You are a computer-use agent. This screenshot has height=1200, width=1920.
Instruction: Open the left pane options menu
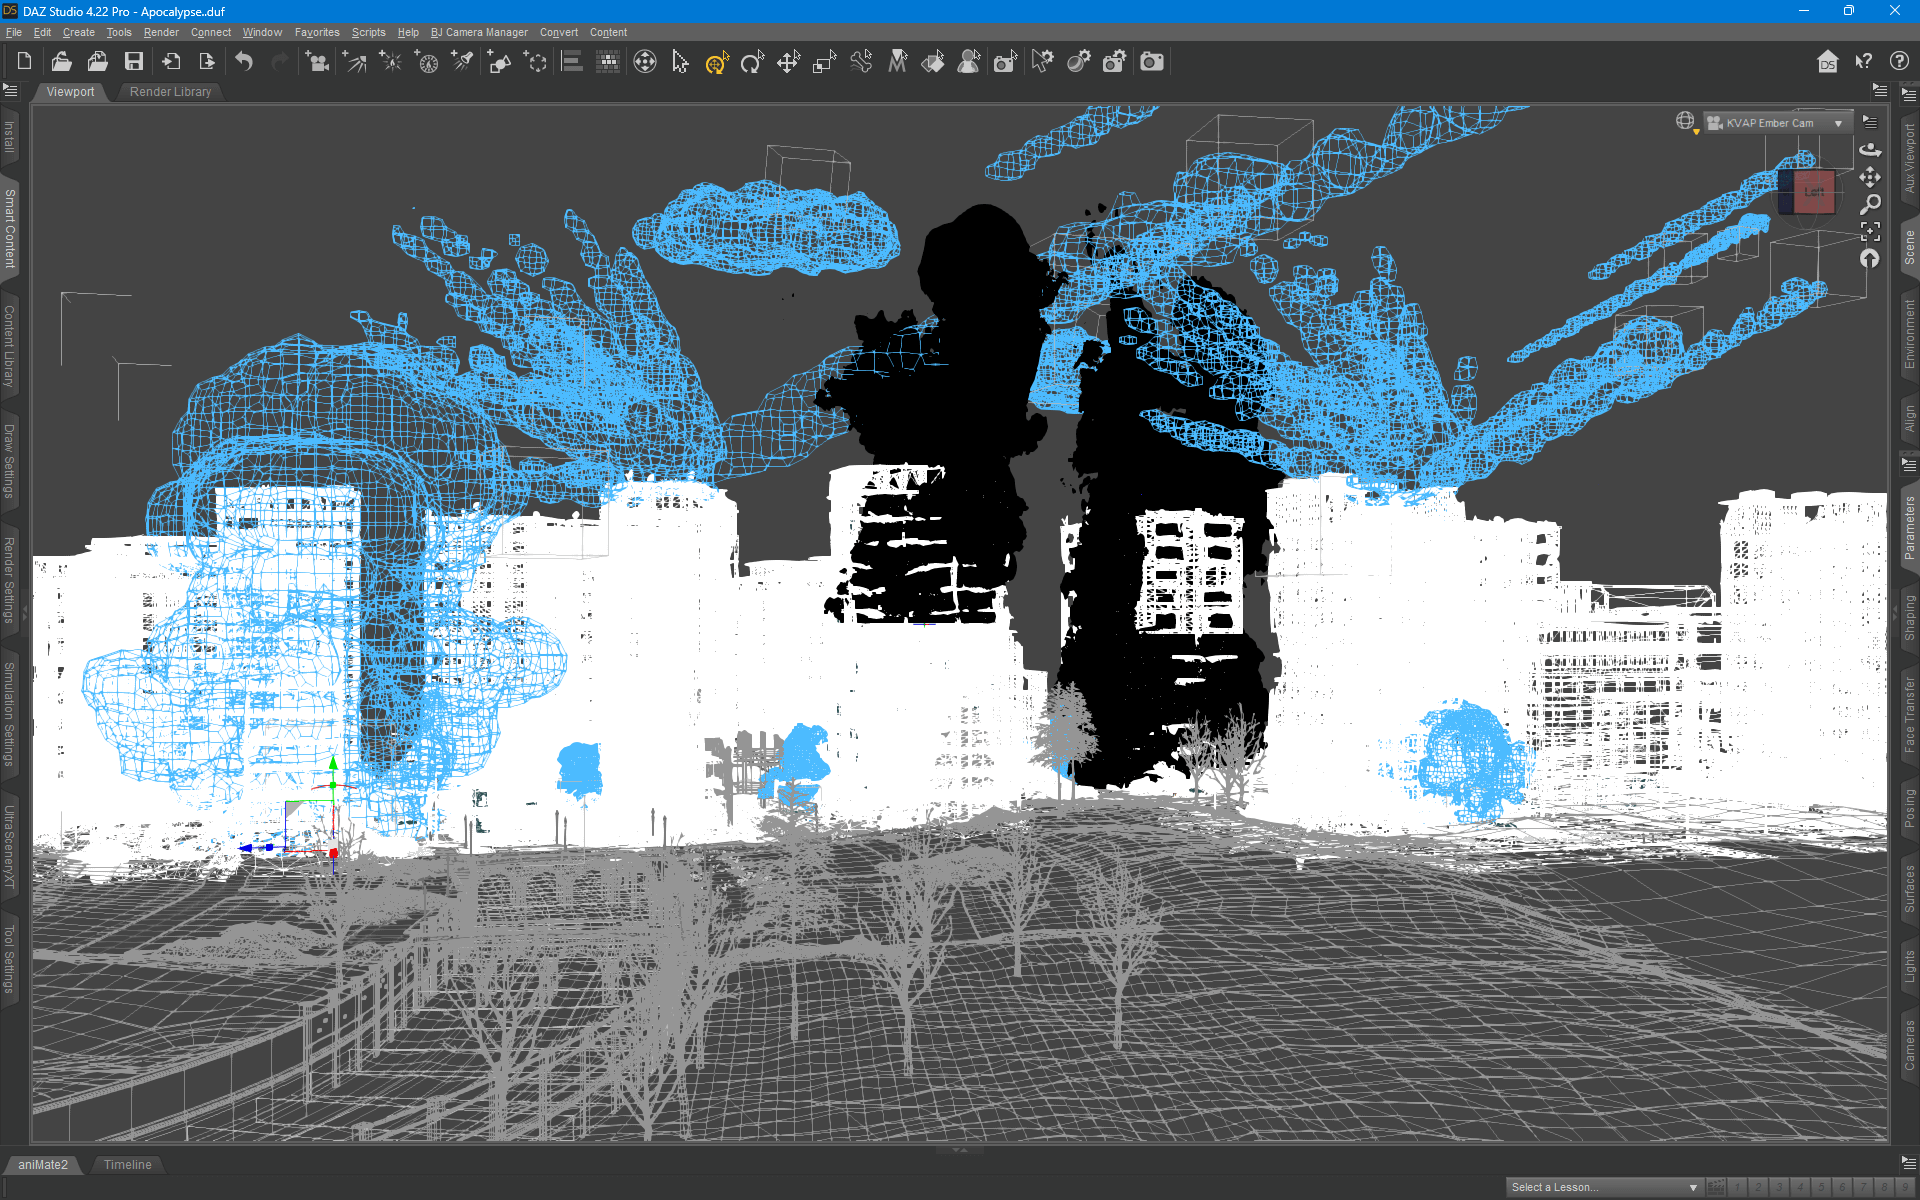10,91
